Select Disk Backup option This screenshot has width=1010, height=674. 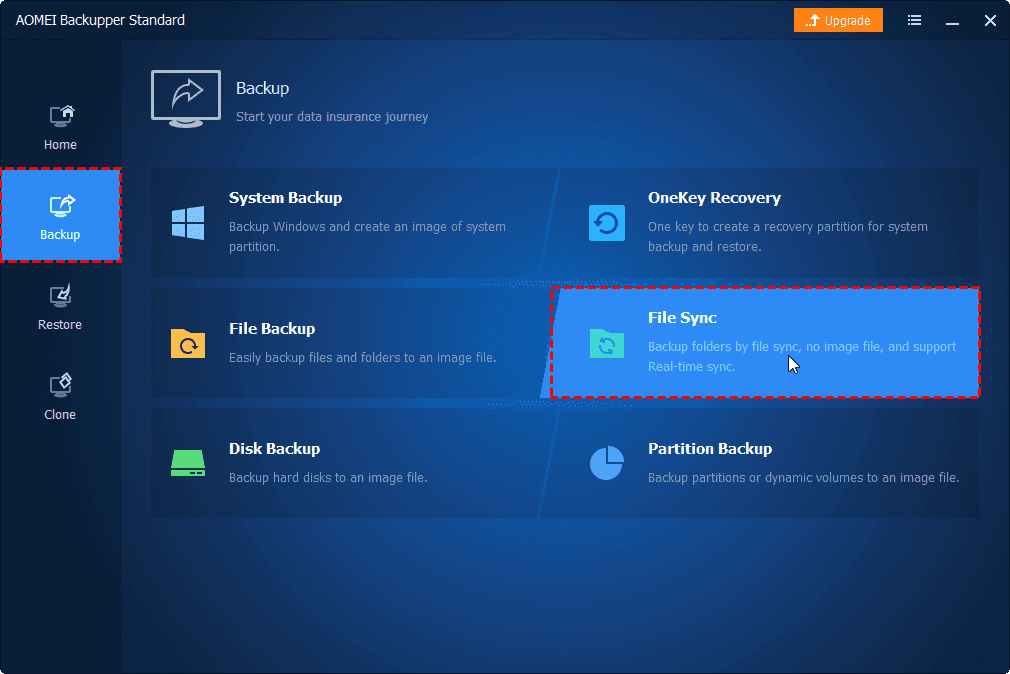coord(349,463)
